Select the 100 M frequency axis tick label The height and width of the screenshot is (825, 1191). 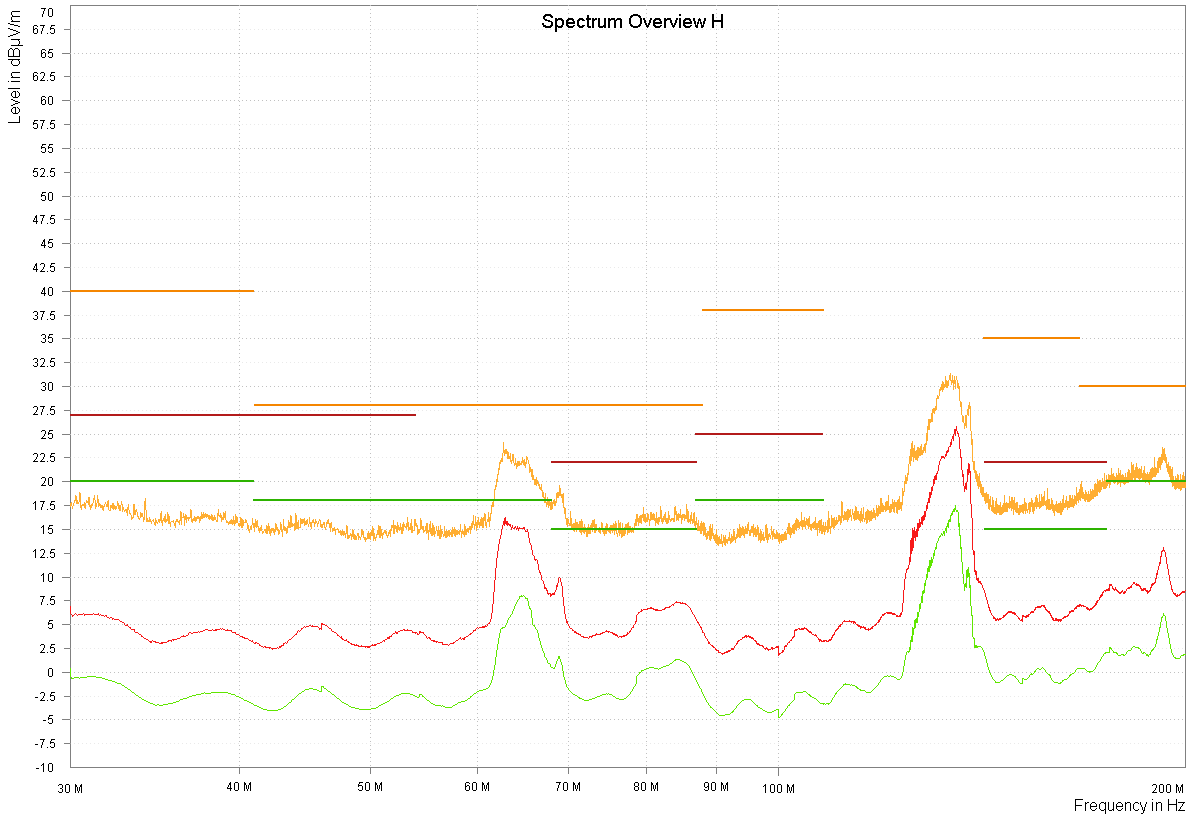tap(778, 788)
